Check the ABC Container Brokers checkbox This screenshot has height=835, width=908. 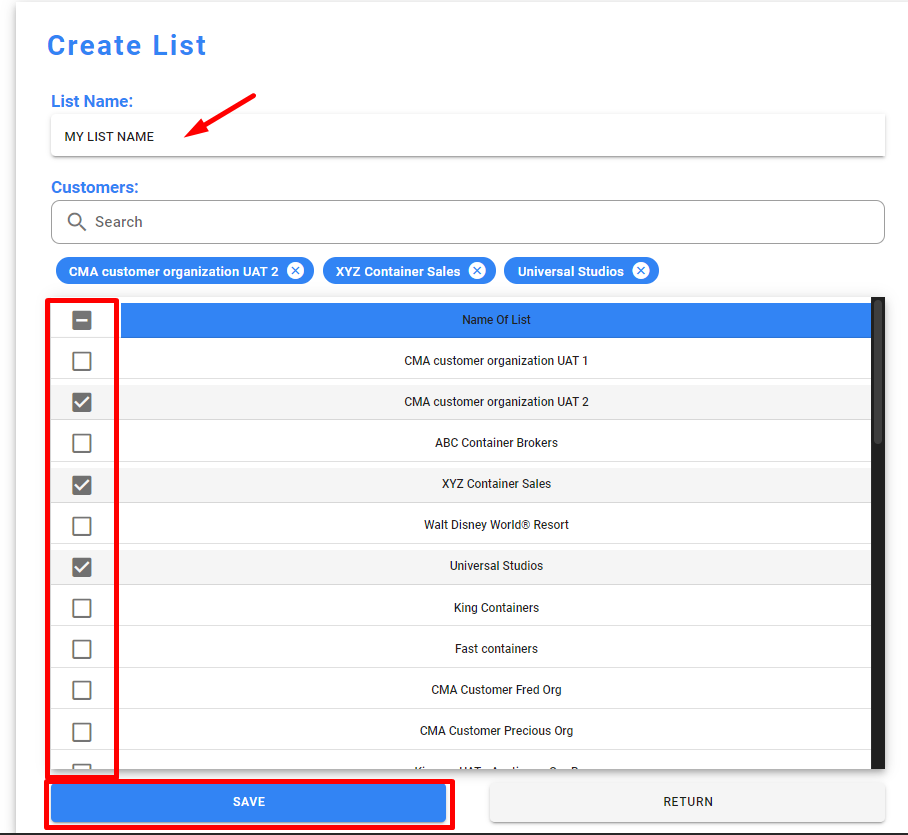click(x=82, y=443)
